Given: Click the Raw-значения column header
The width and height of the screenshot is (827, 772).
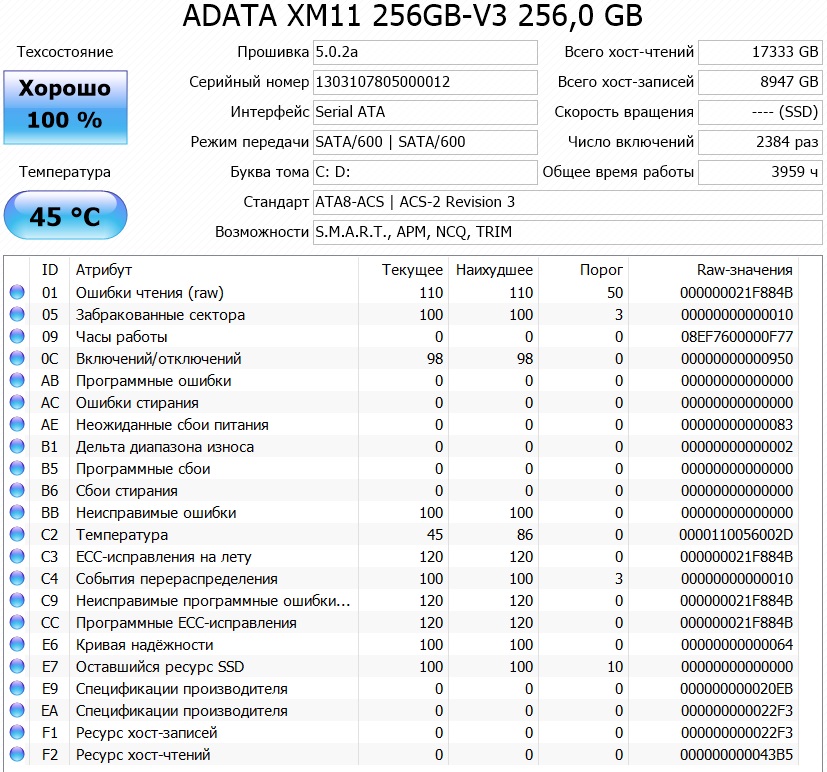Looking at the screenshot, I should point(744,270).
